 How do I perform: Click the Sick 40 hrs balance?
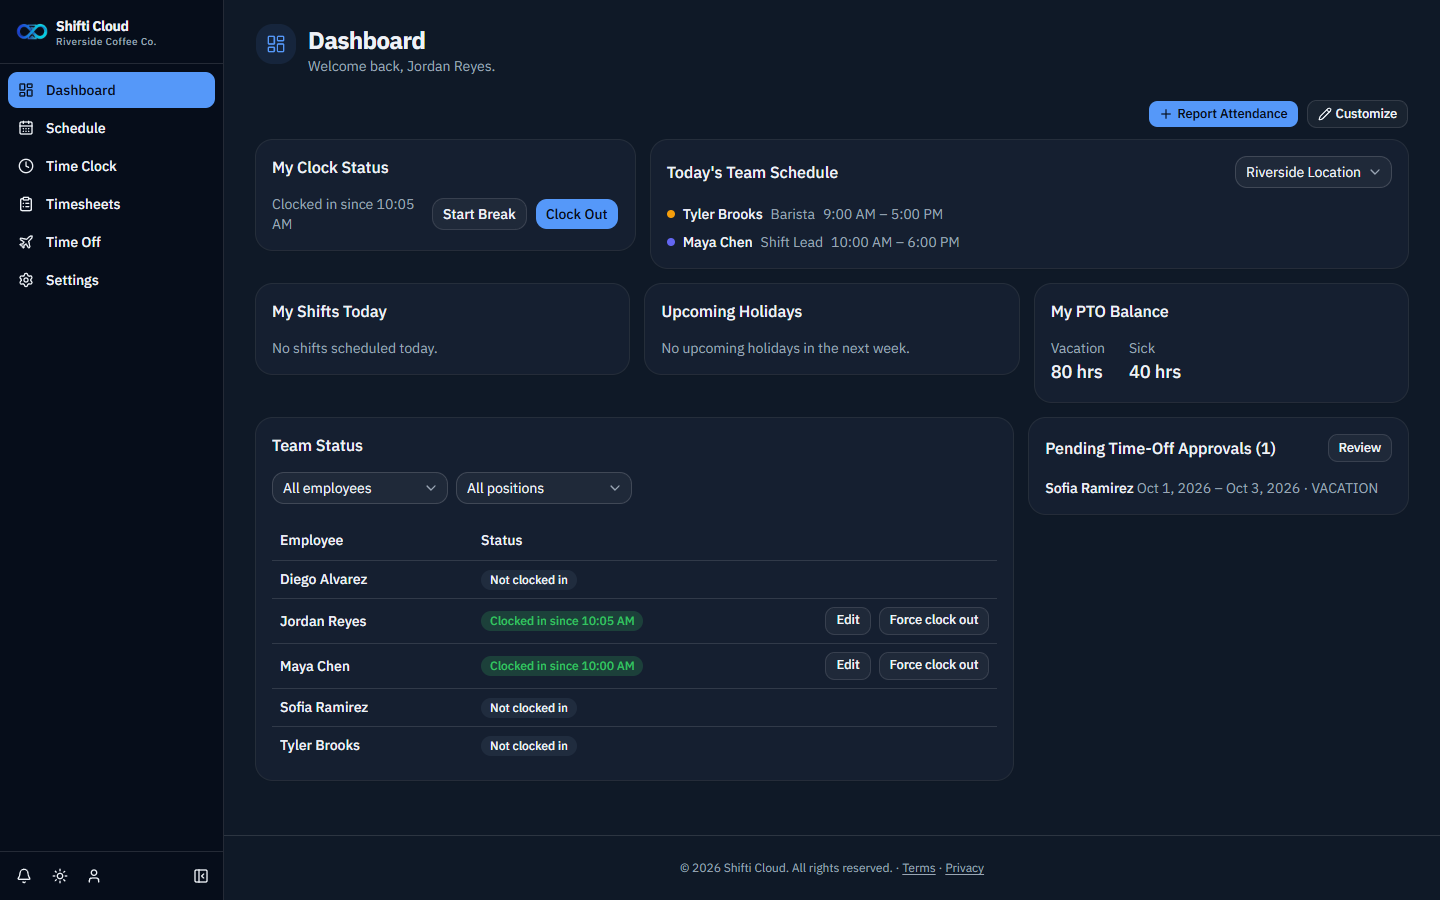tap(1155, 361)
